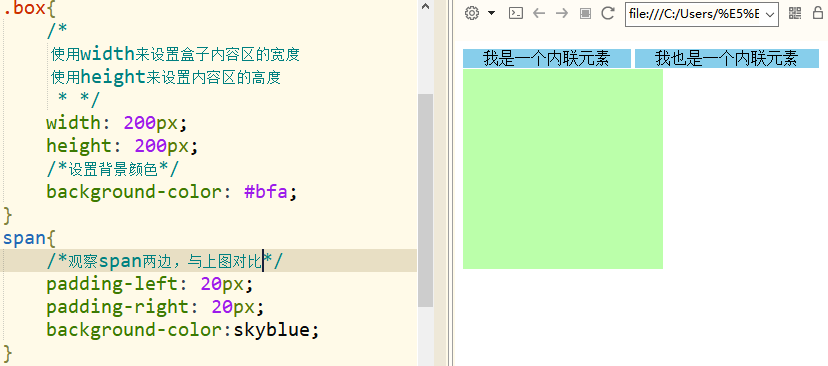Viewport: 828px width, 366px height.
Task: Go back in the preview browser
Action: coord(539,13)
